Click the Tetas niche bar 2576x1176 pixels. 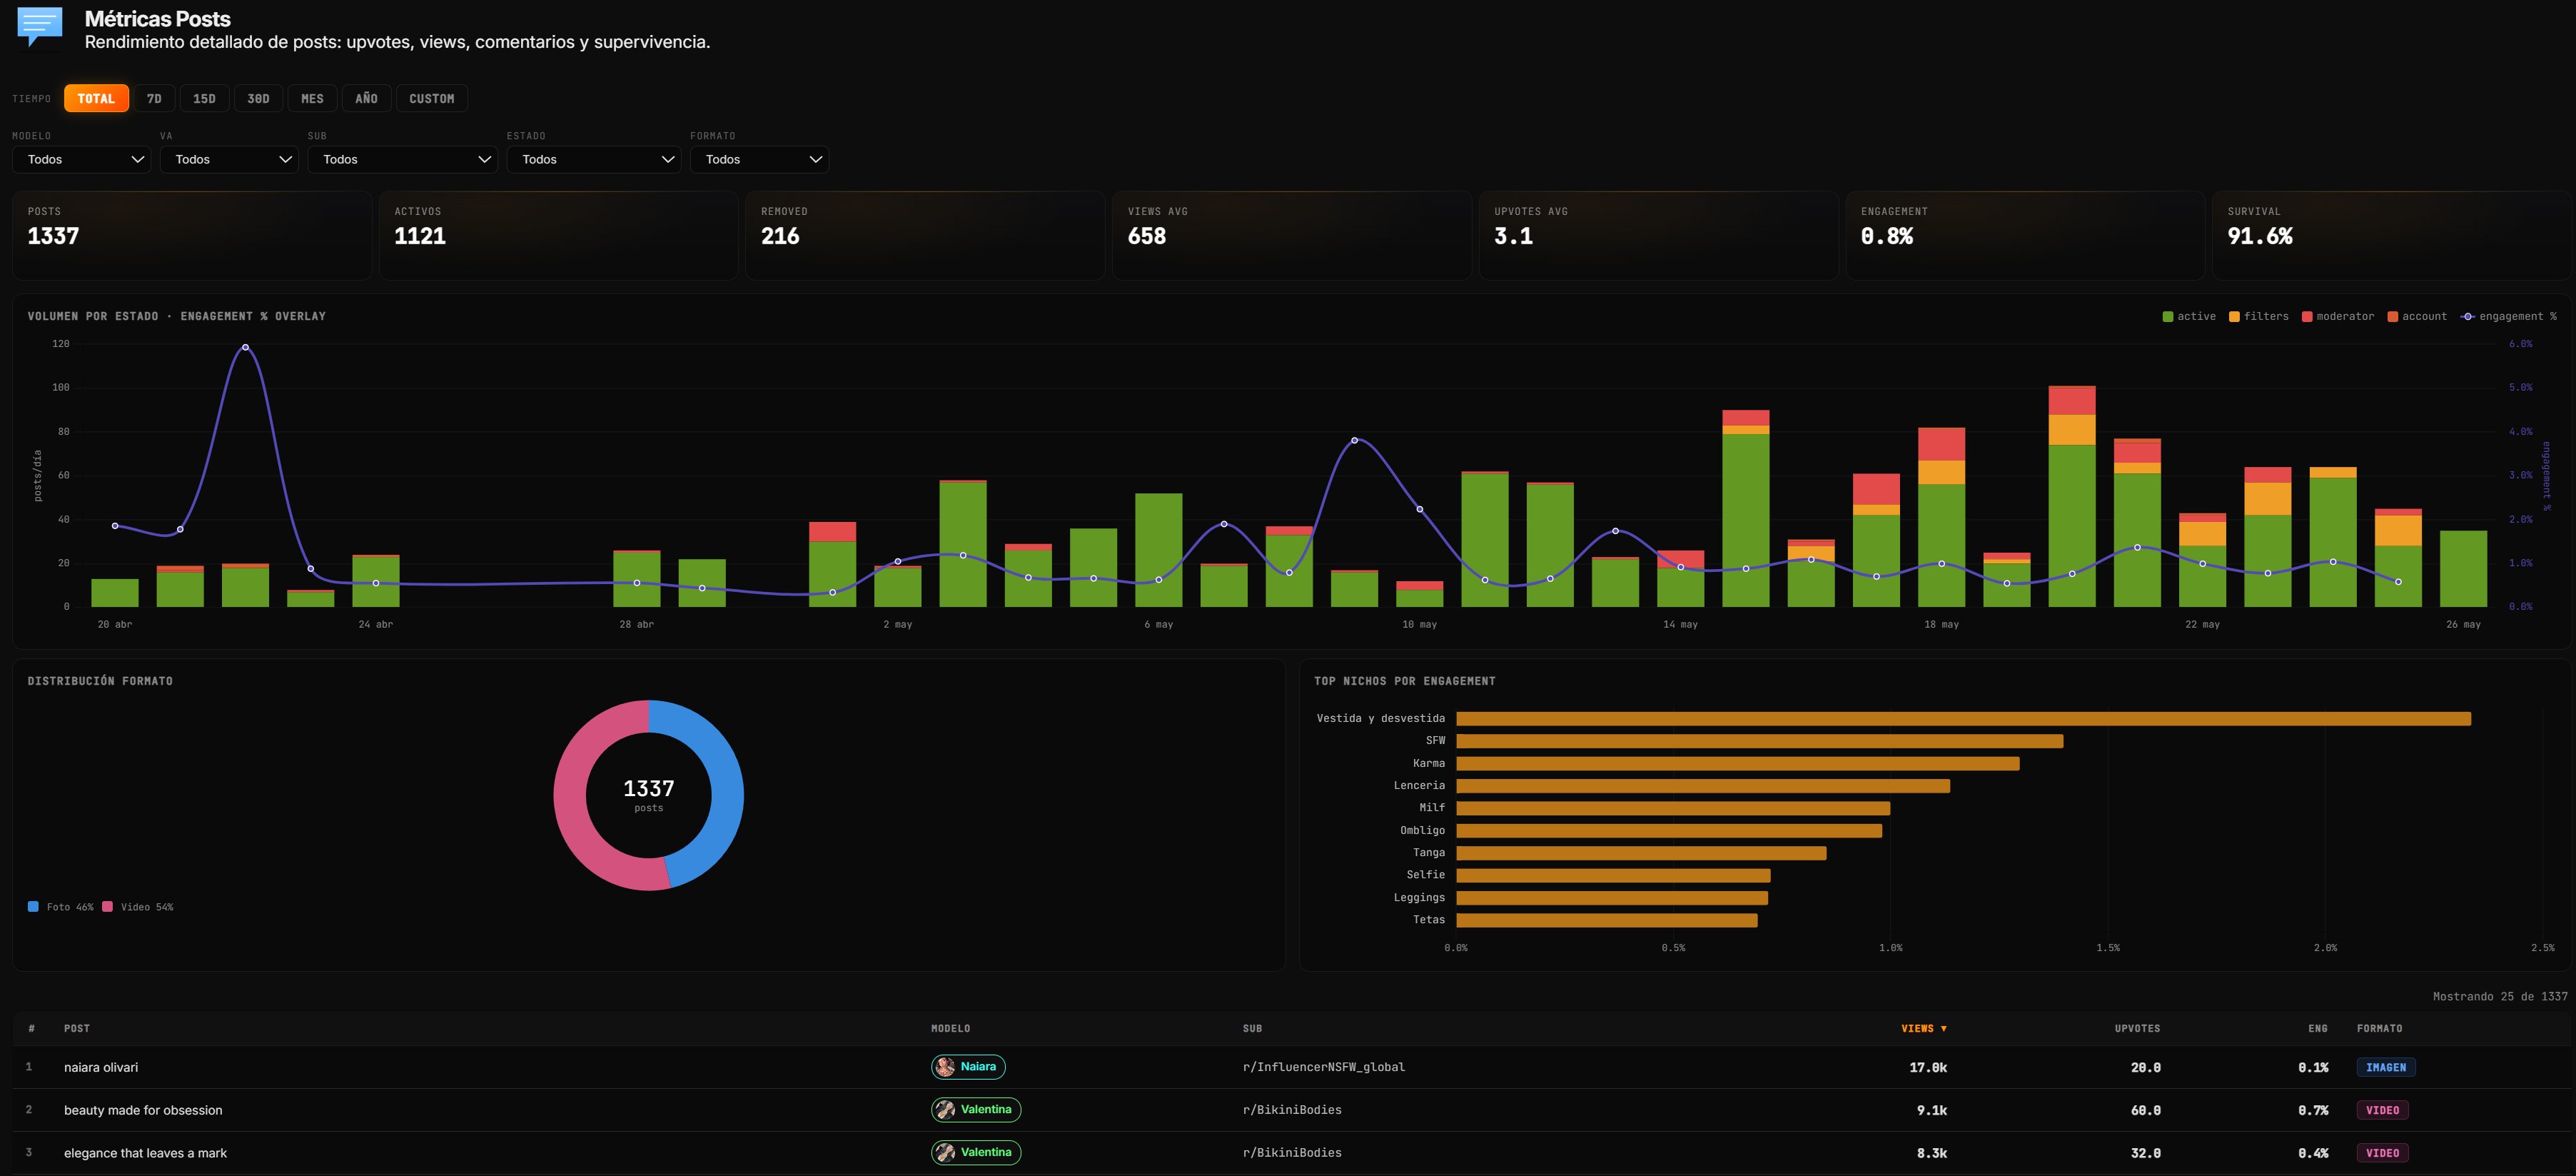pos(1606,920)
